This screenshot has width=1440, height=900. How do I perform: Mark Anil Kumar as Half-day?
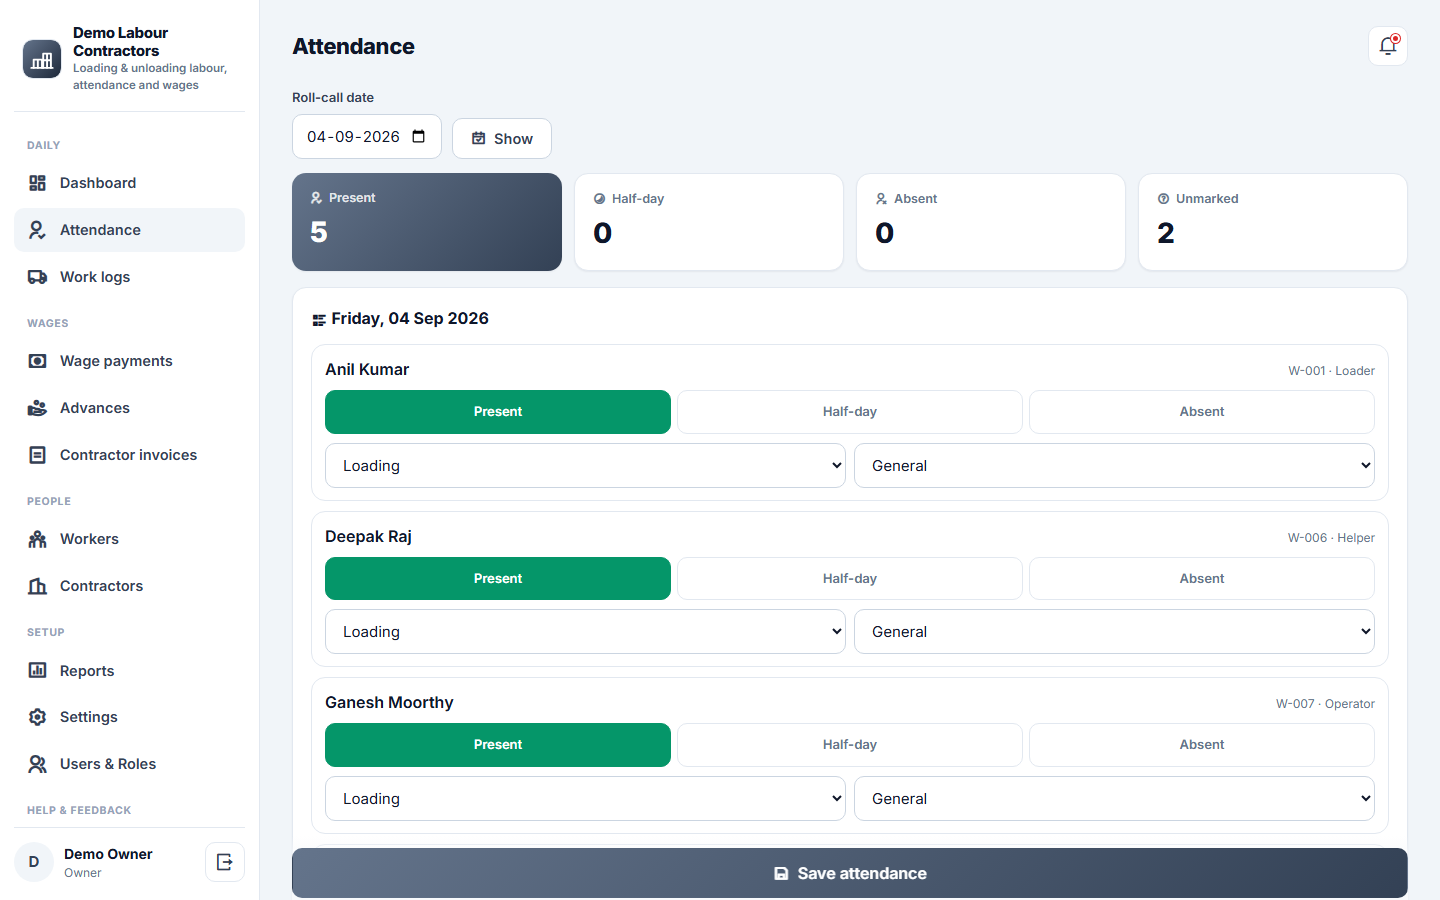(850, 412)
